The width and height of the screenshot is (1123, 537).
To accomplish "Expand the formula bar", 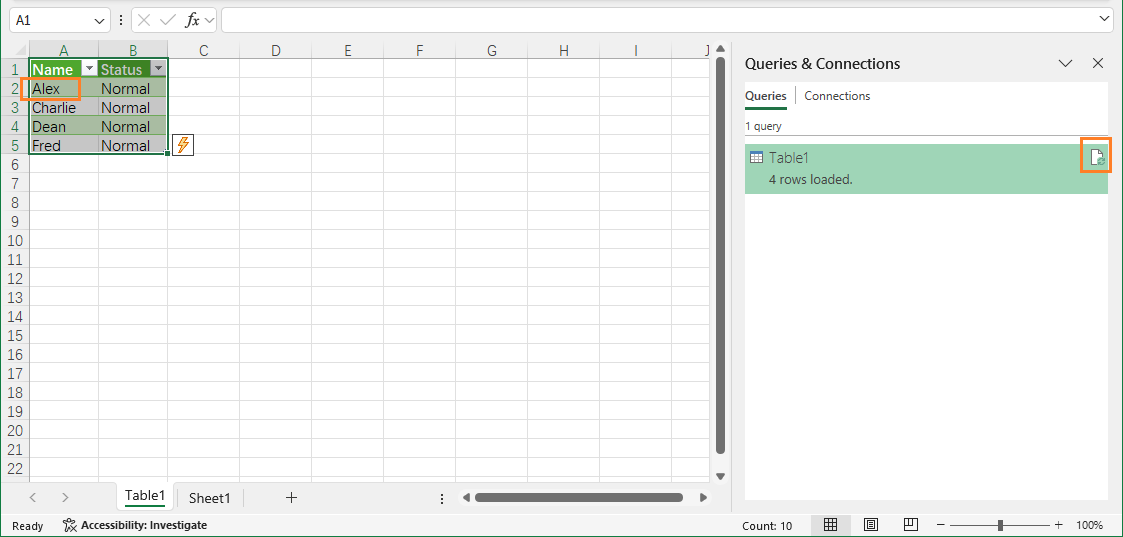I will [x=1103, y=19].
